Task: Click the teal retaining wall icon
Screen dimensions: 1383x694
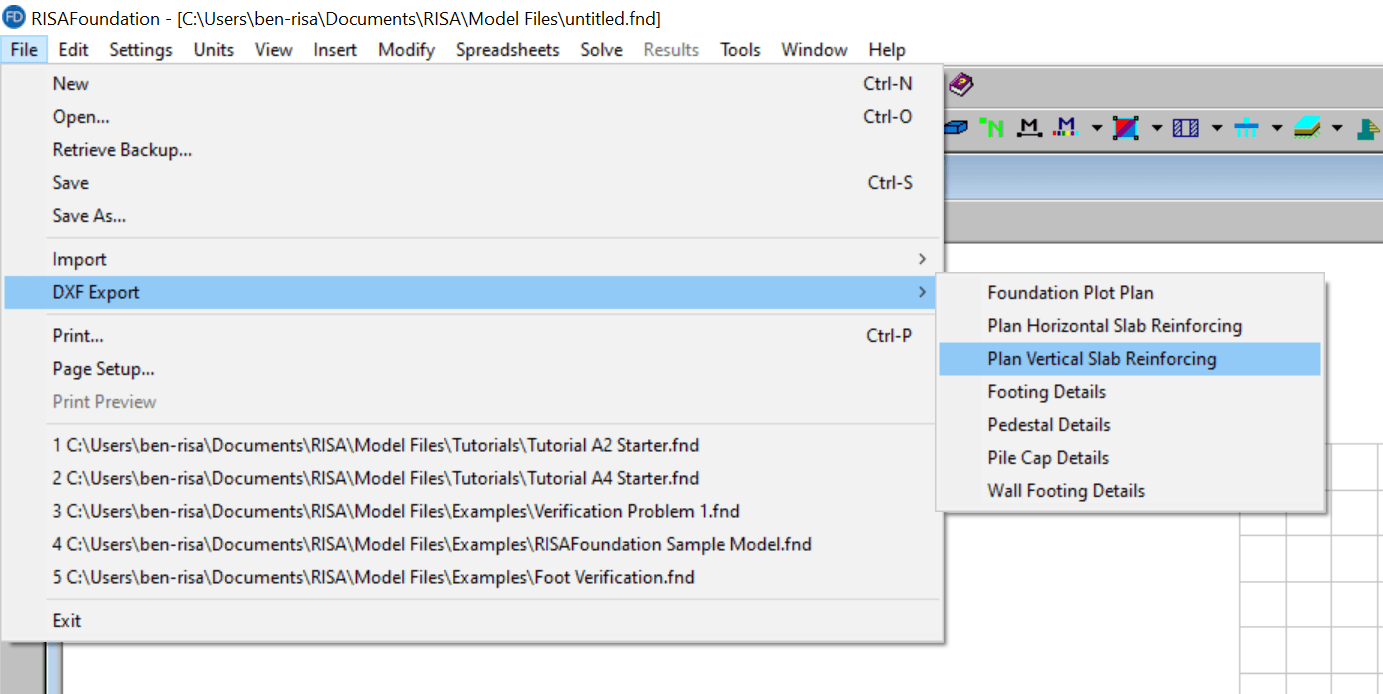Action: click(x=1368, y=127)
